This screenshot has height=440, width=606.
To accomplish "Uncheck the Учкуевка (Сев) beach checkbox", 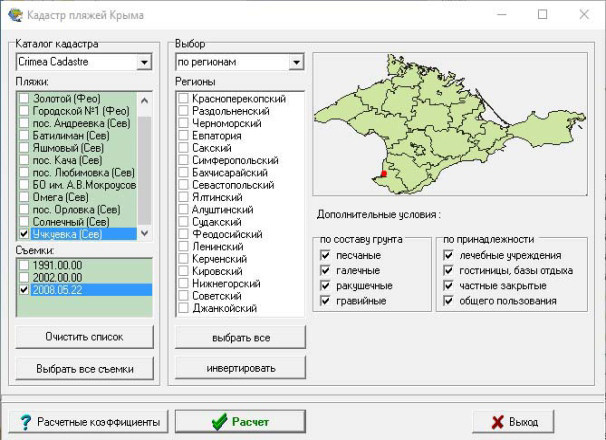I will [x=24, y=234].
